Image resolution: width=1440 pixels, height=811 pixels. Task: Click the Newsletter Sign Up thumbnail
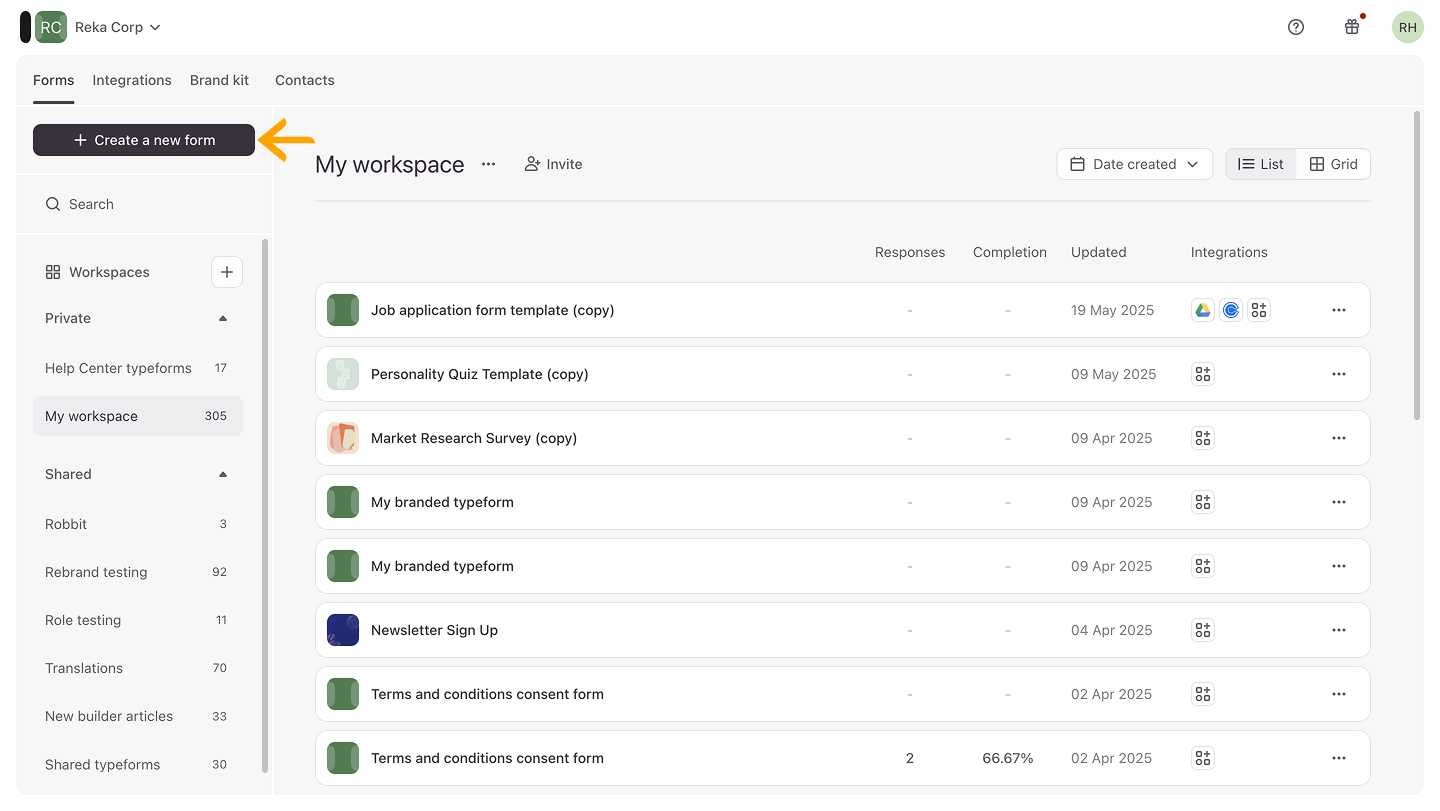(343, 630)
